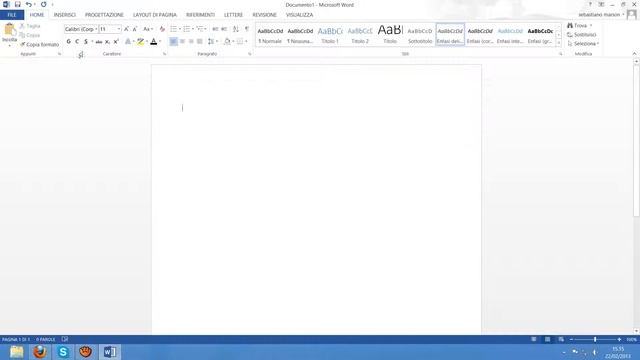Open Firefox from the taskbar

[40, 352]
